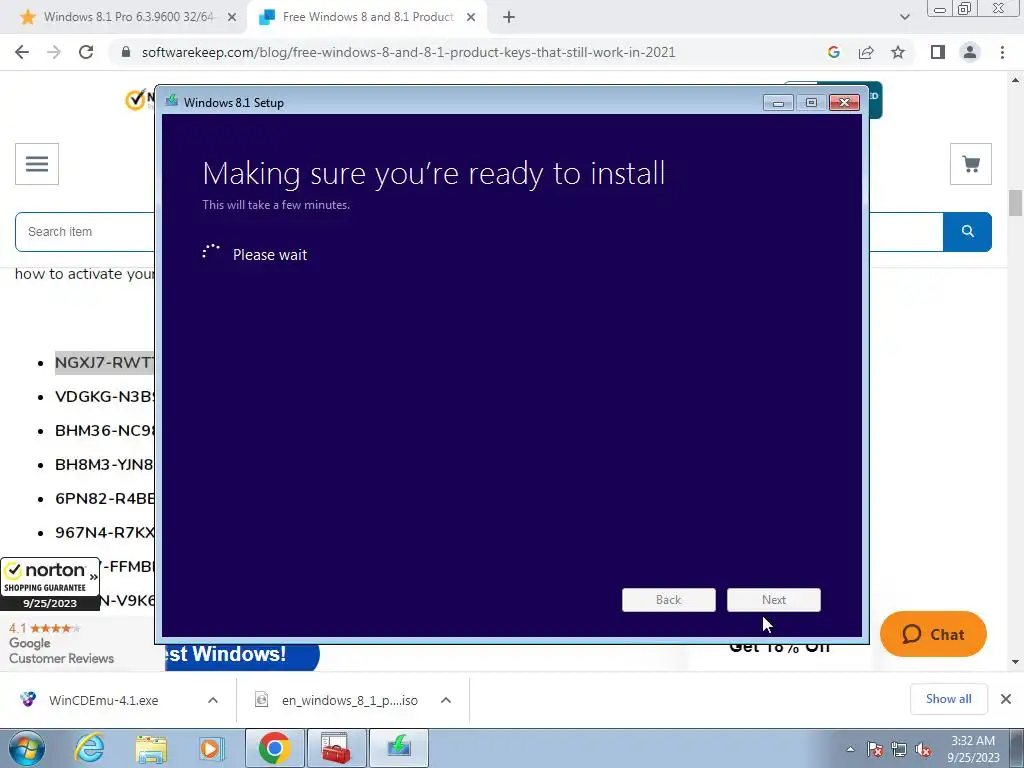Click the scrollbar down arrow
The width and height of the screenshot is (1024, 768).
[x=1016, y=662]
